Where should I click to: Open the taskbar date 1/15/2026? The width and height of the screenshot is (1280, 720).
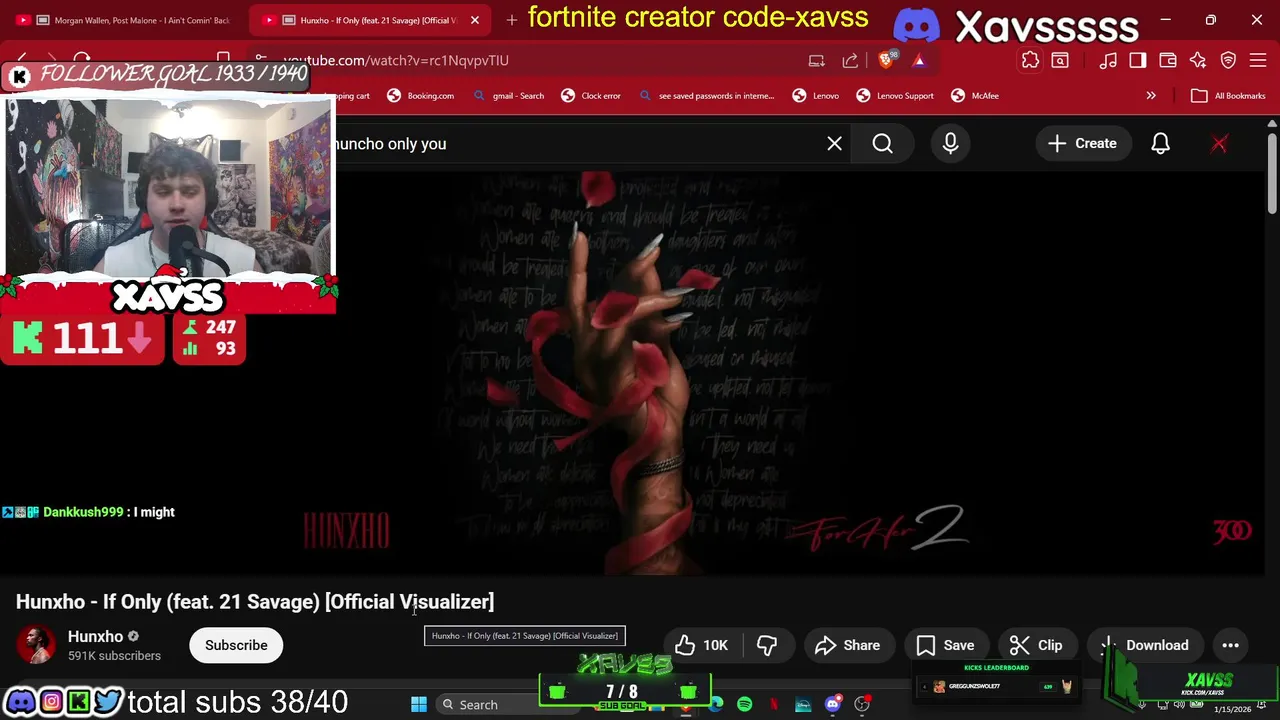[x=1232, y=709]
